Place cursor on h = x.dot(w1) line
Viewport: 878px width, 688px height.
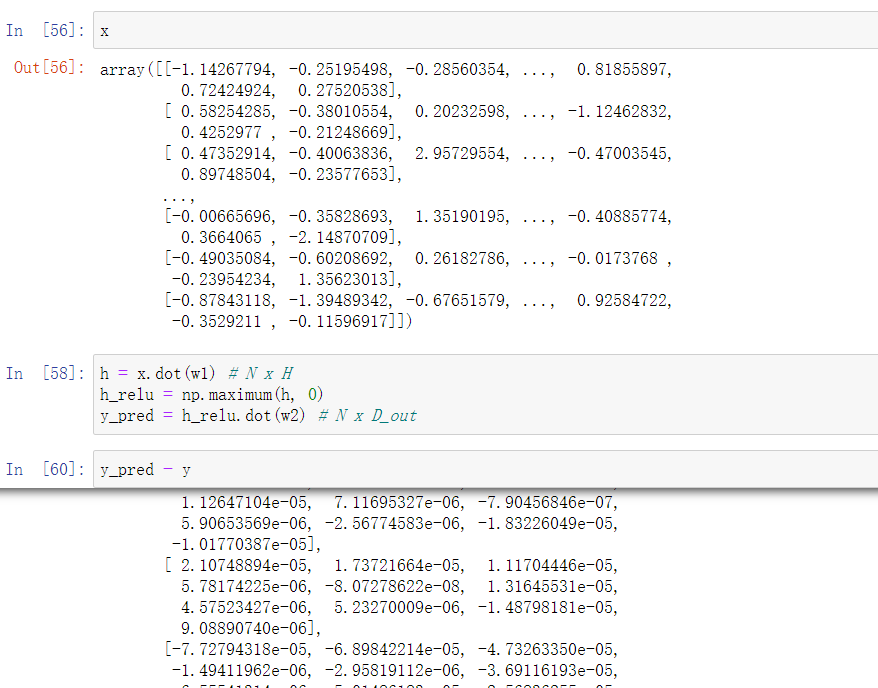[x=160, y=373]
